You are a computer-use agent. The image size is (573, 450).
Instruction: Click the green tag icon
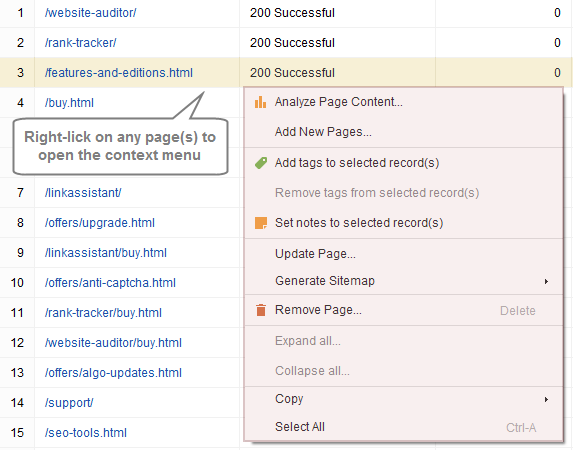pos(261,163)
